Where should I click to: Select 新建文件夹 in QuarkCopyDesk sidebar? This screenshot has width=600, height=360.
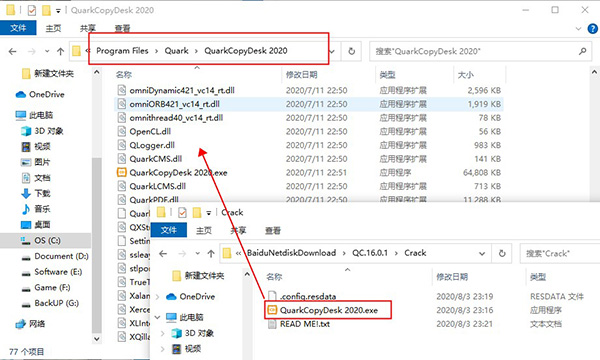(x=48, y=73)
